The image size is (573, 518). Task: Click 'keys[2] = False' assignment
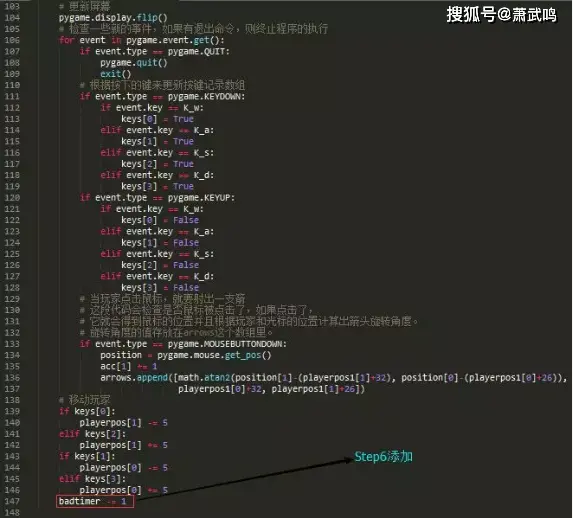pos(160,265)
